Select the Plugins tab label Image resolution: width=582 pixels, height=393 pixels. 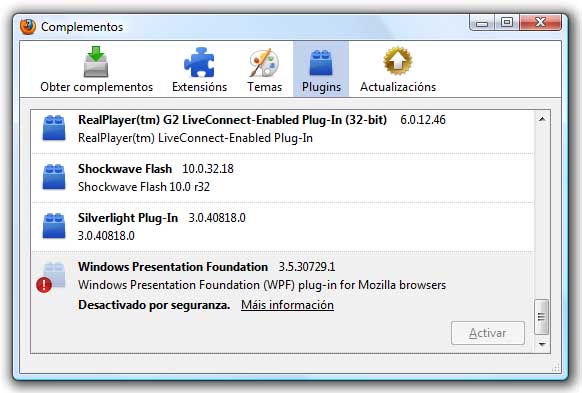(321, 87)
